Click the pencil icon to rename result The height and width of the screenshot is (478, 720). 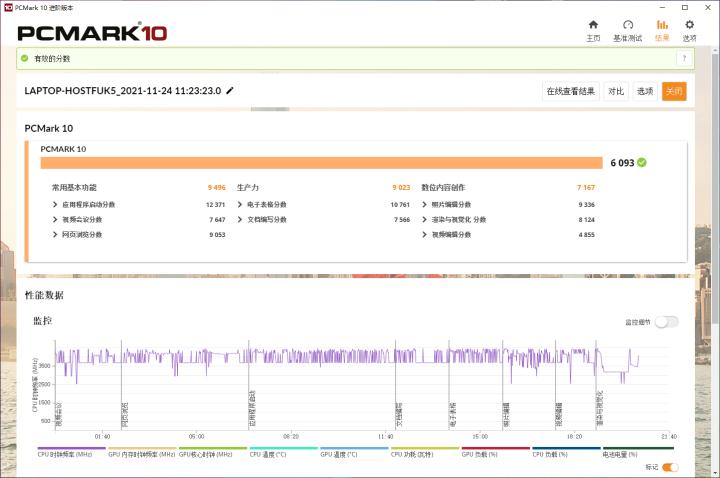tap(230, 90)
